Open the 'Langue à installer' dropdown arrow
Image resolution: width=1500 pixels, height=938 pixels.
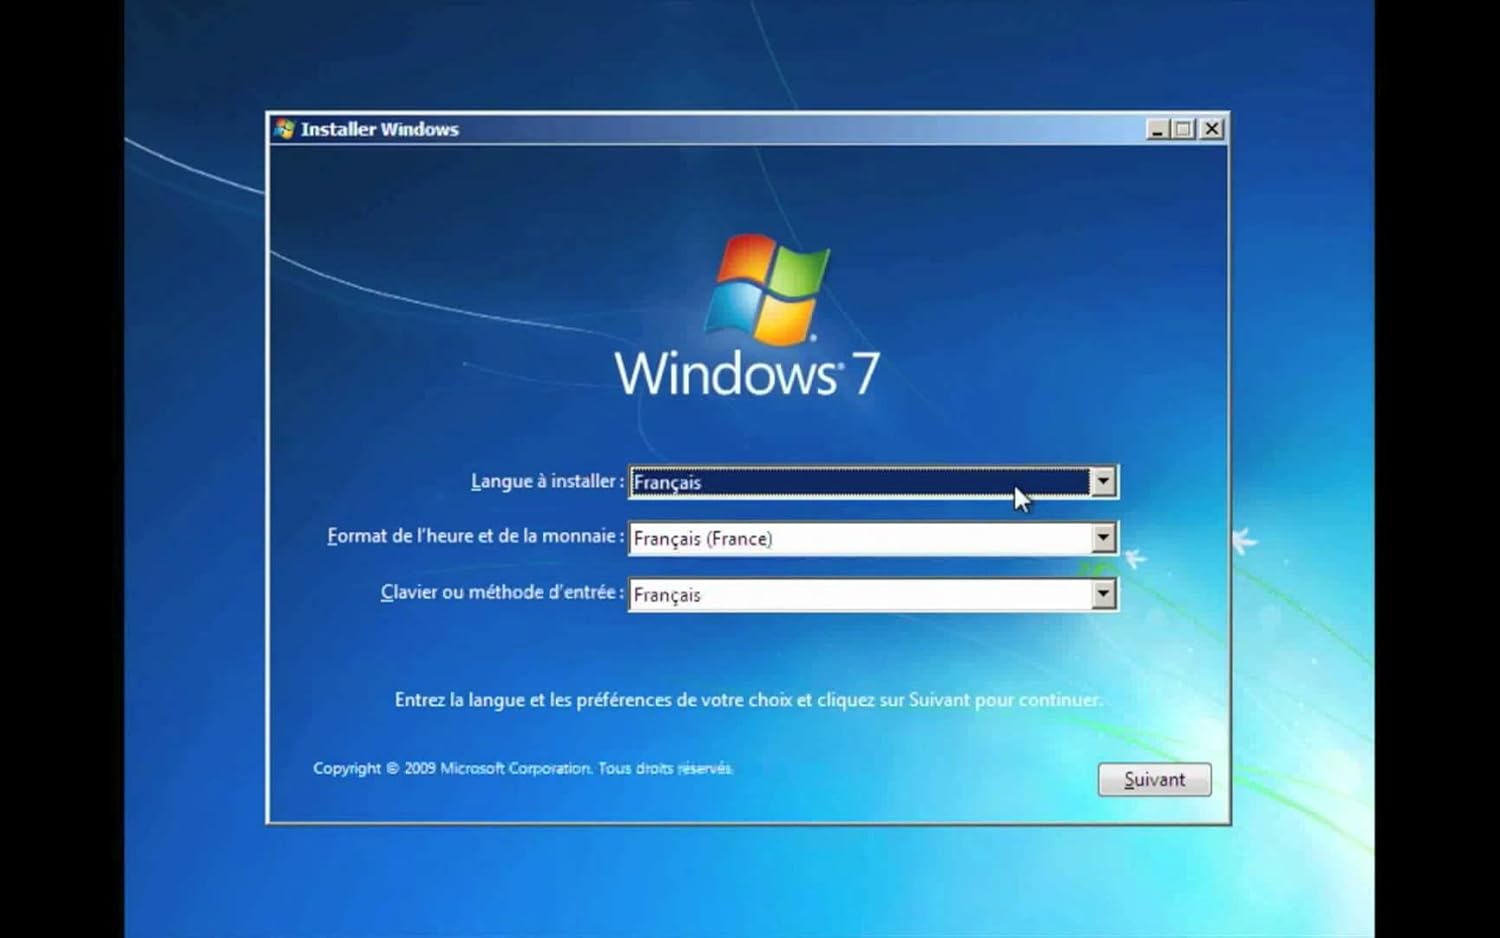1103,482
